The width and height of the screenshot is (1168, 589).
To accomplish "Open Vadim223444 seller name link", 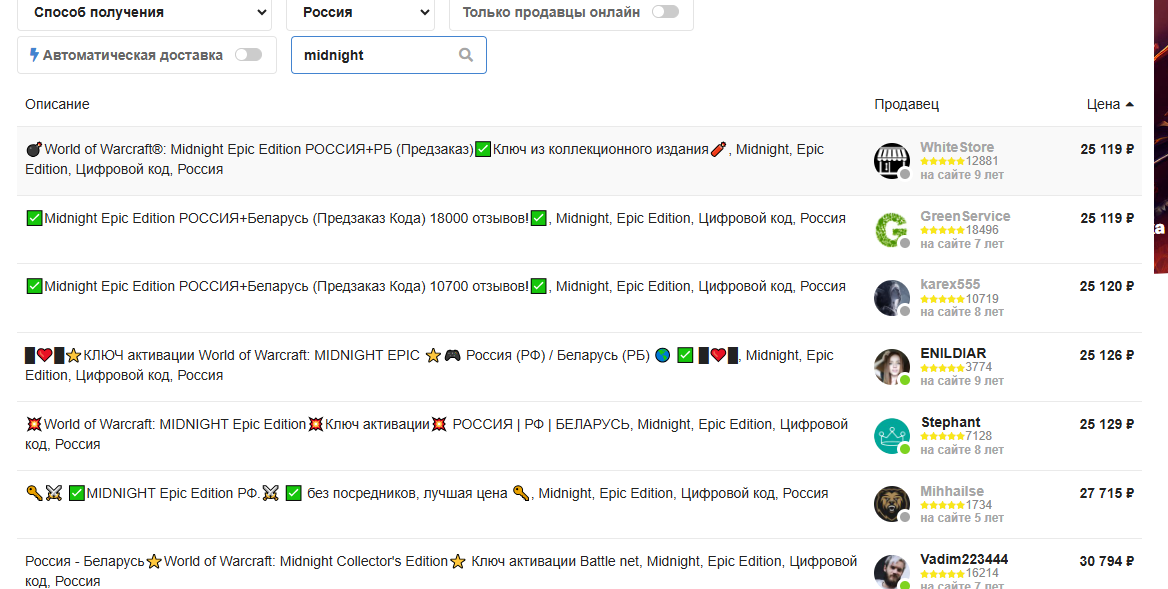I will [x=964, y=559].
